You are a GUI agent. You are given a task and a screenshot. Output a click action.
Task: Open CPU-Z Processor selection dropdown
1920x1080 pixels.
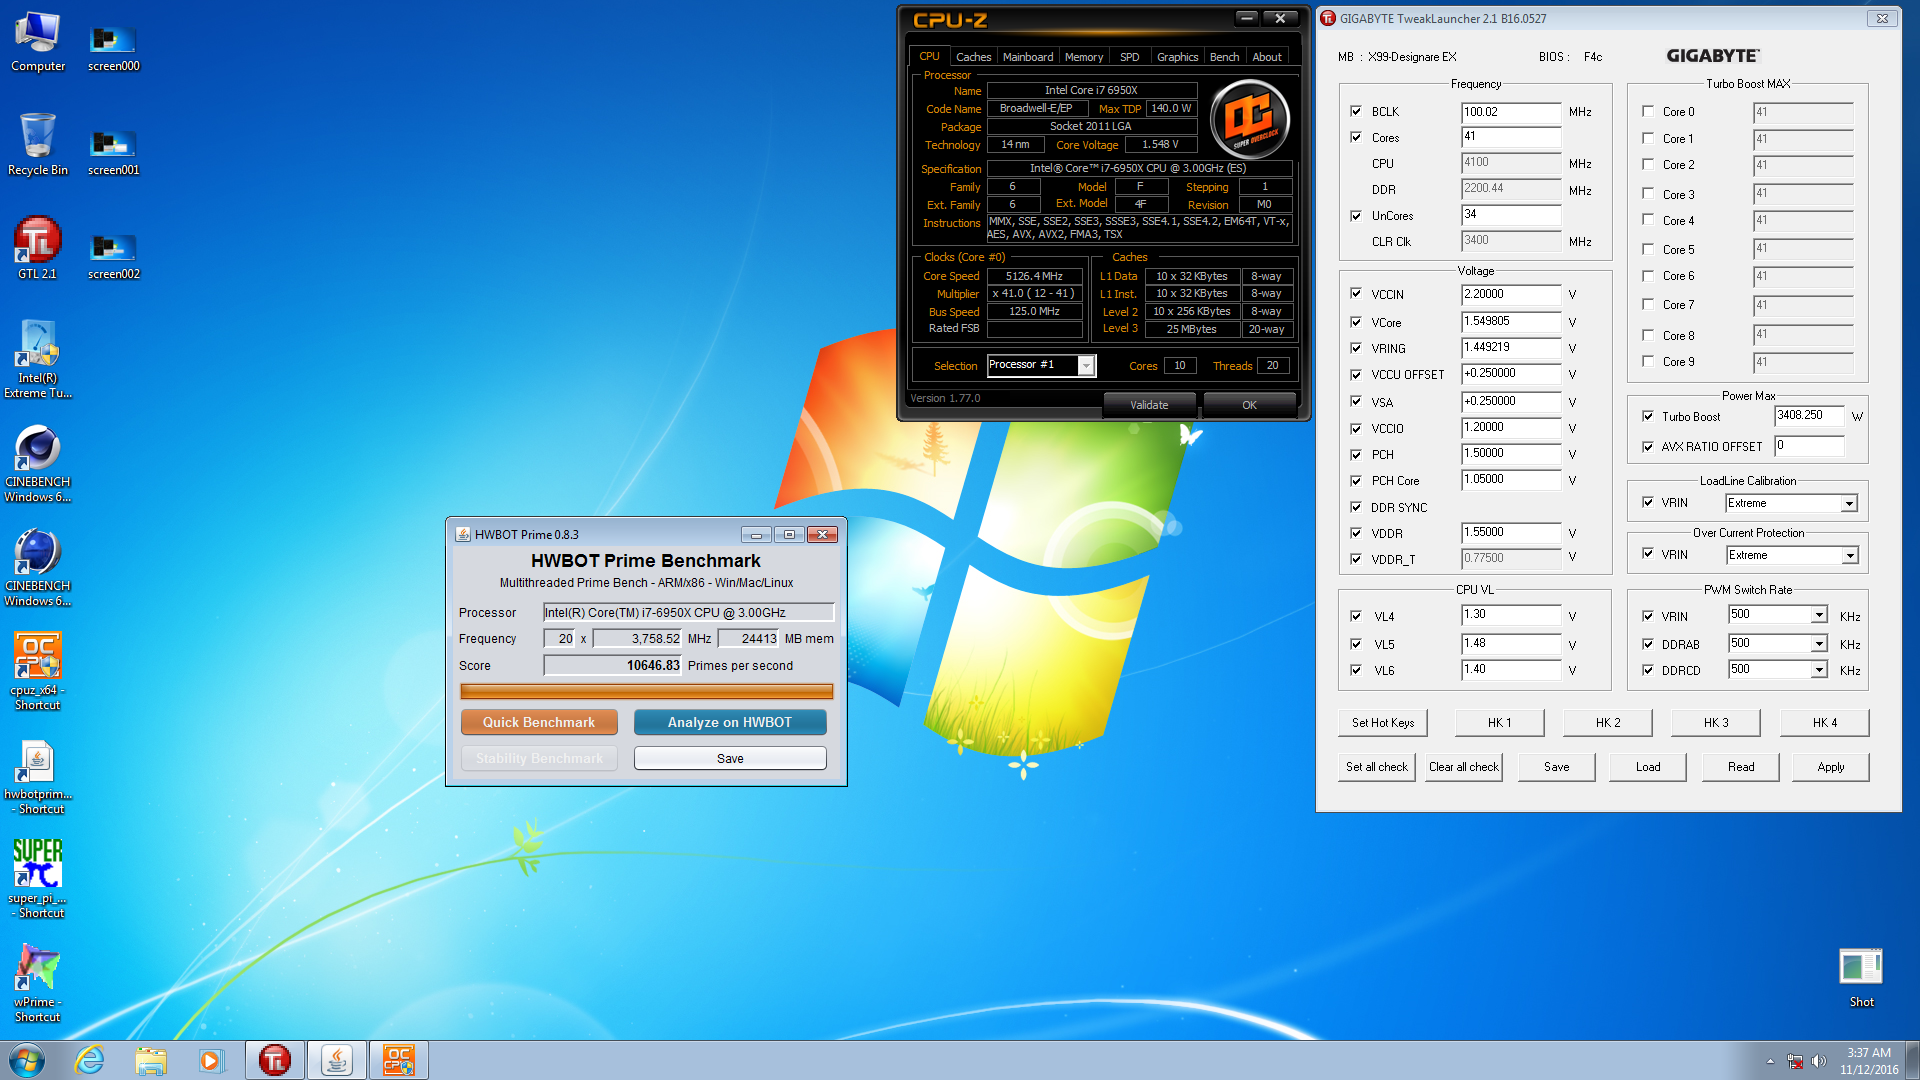point(1085,365)
